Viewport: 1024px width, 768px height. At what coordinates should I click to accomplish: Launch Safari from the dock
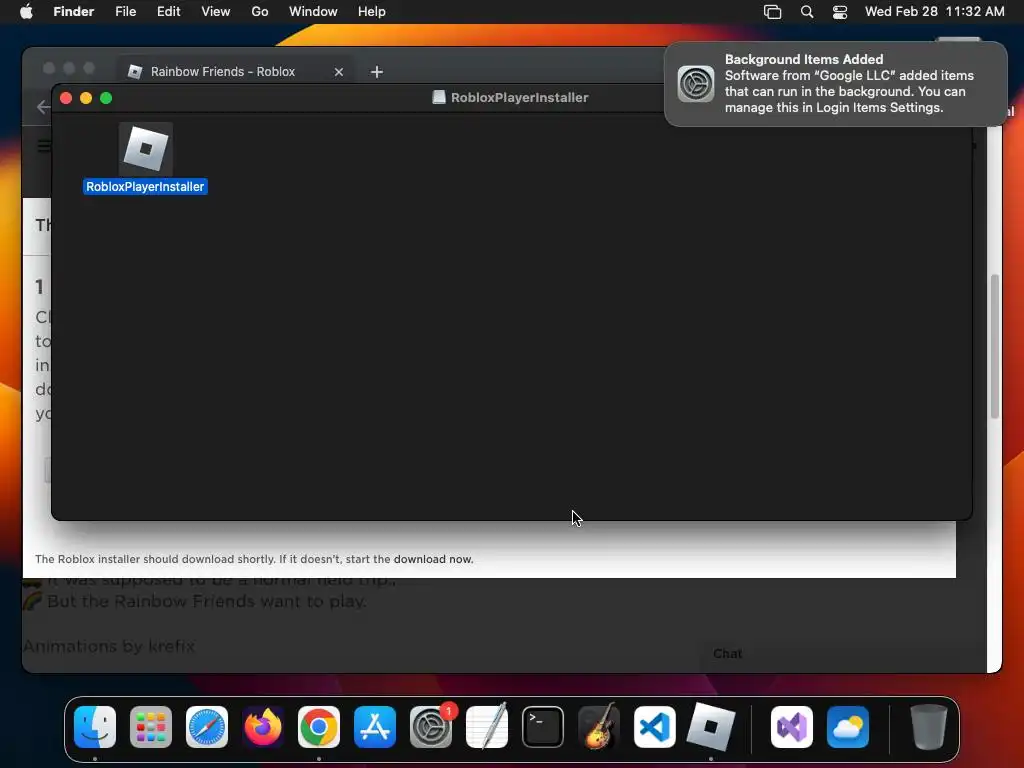click(207, 726)
